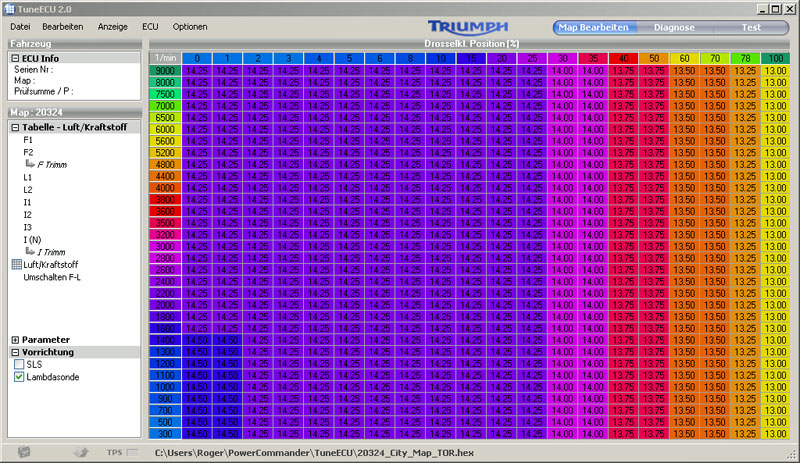Screen dimensions: 800x463
Task: Select the F Trimm entry
Action: [x=52, y=164]
